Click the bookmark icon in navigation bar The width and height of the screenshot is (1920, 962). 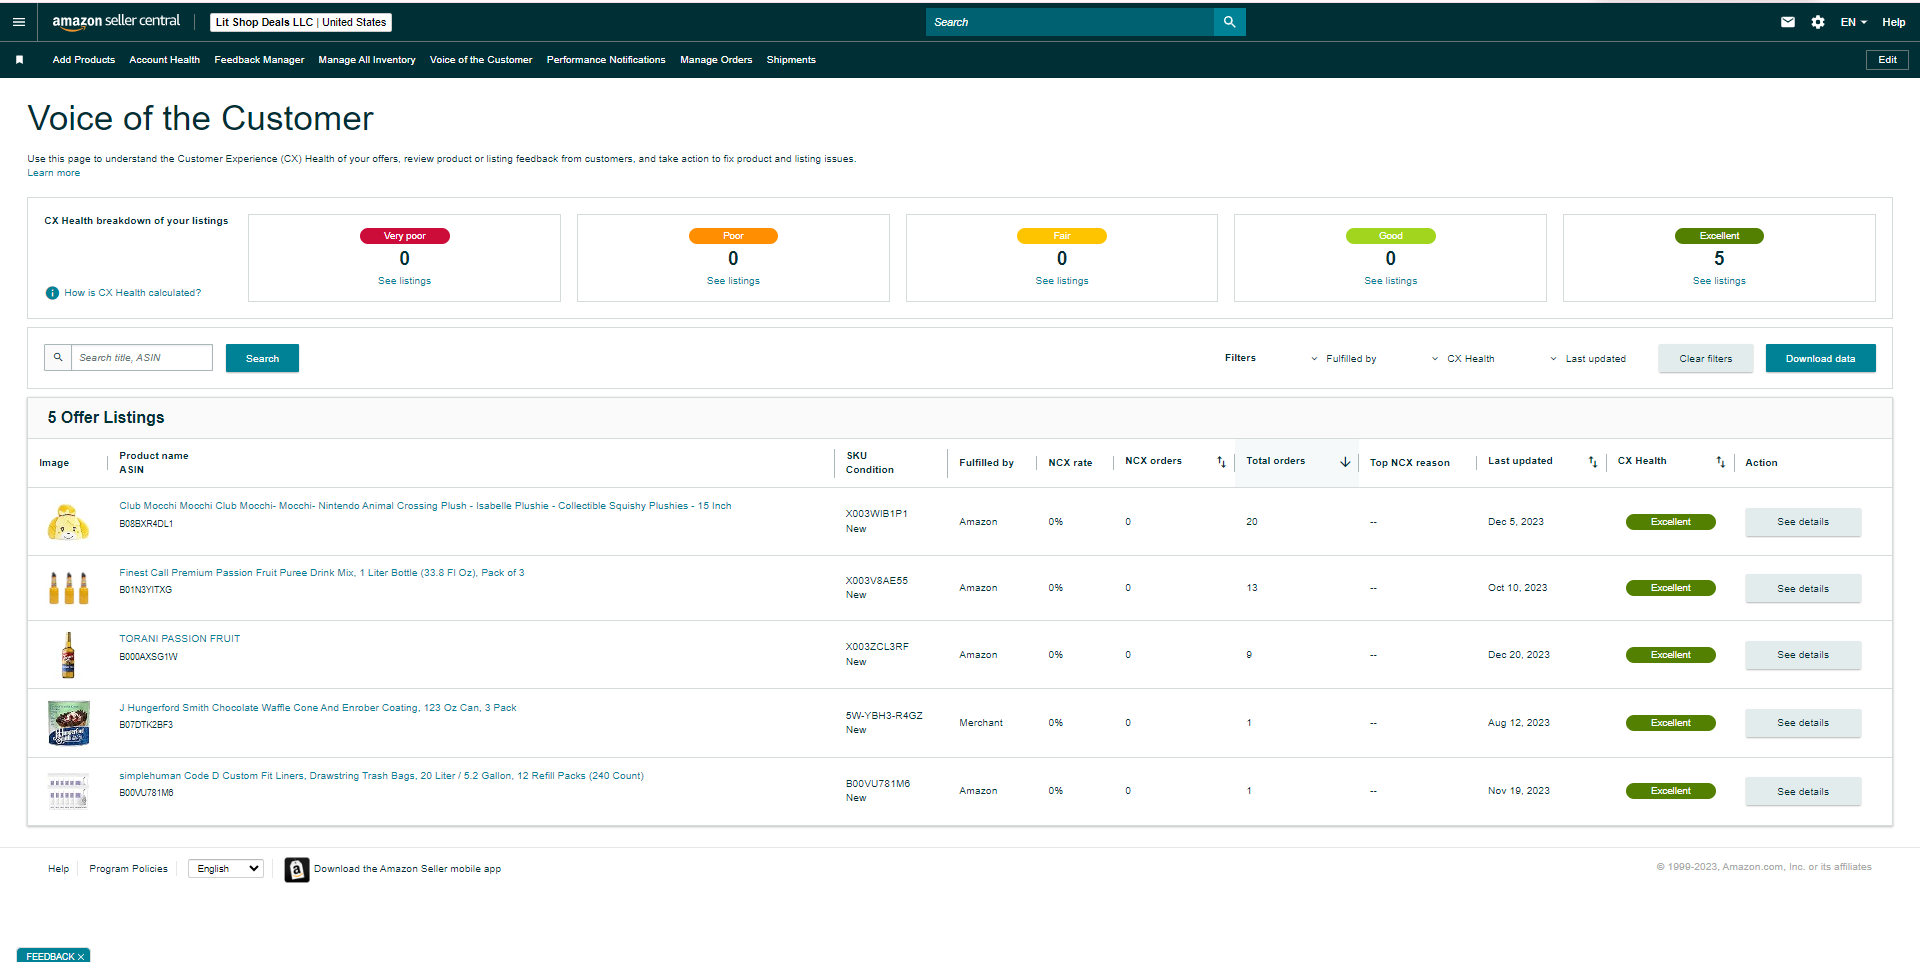coord(19,60)
